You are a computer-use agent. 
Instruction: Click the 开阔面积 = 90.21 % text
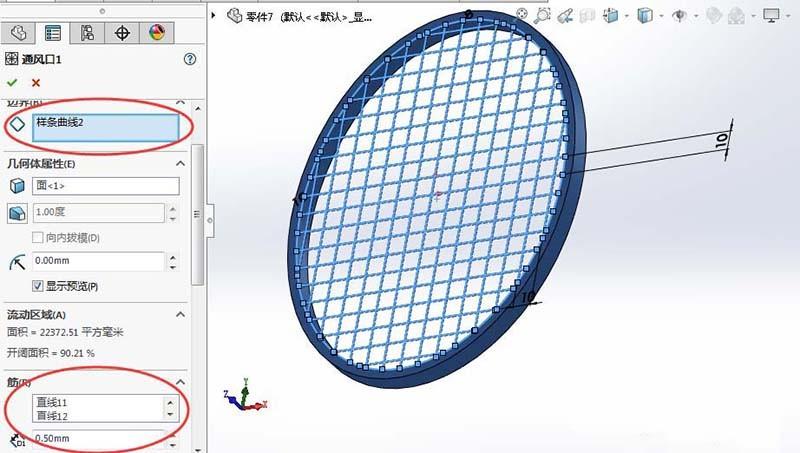pyautogui.click(x=51, y=353)
